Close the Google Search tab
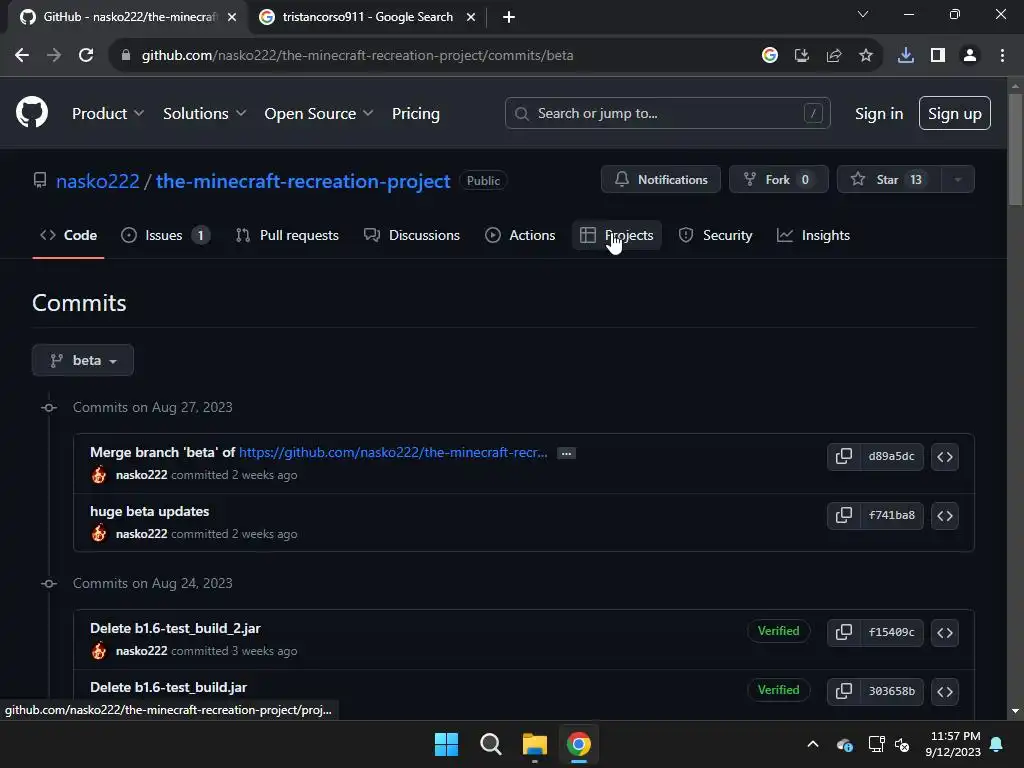 point(471,17)
